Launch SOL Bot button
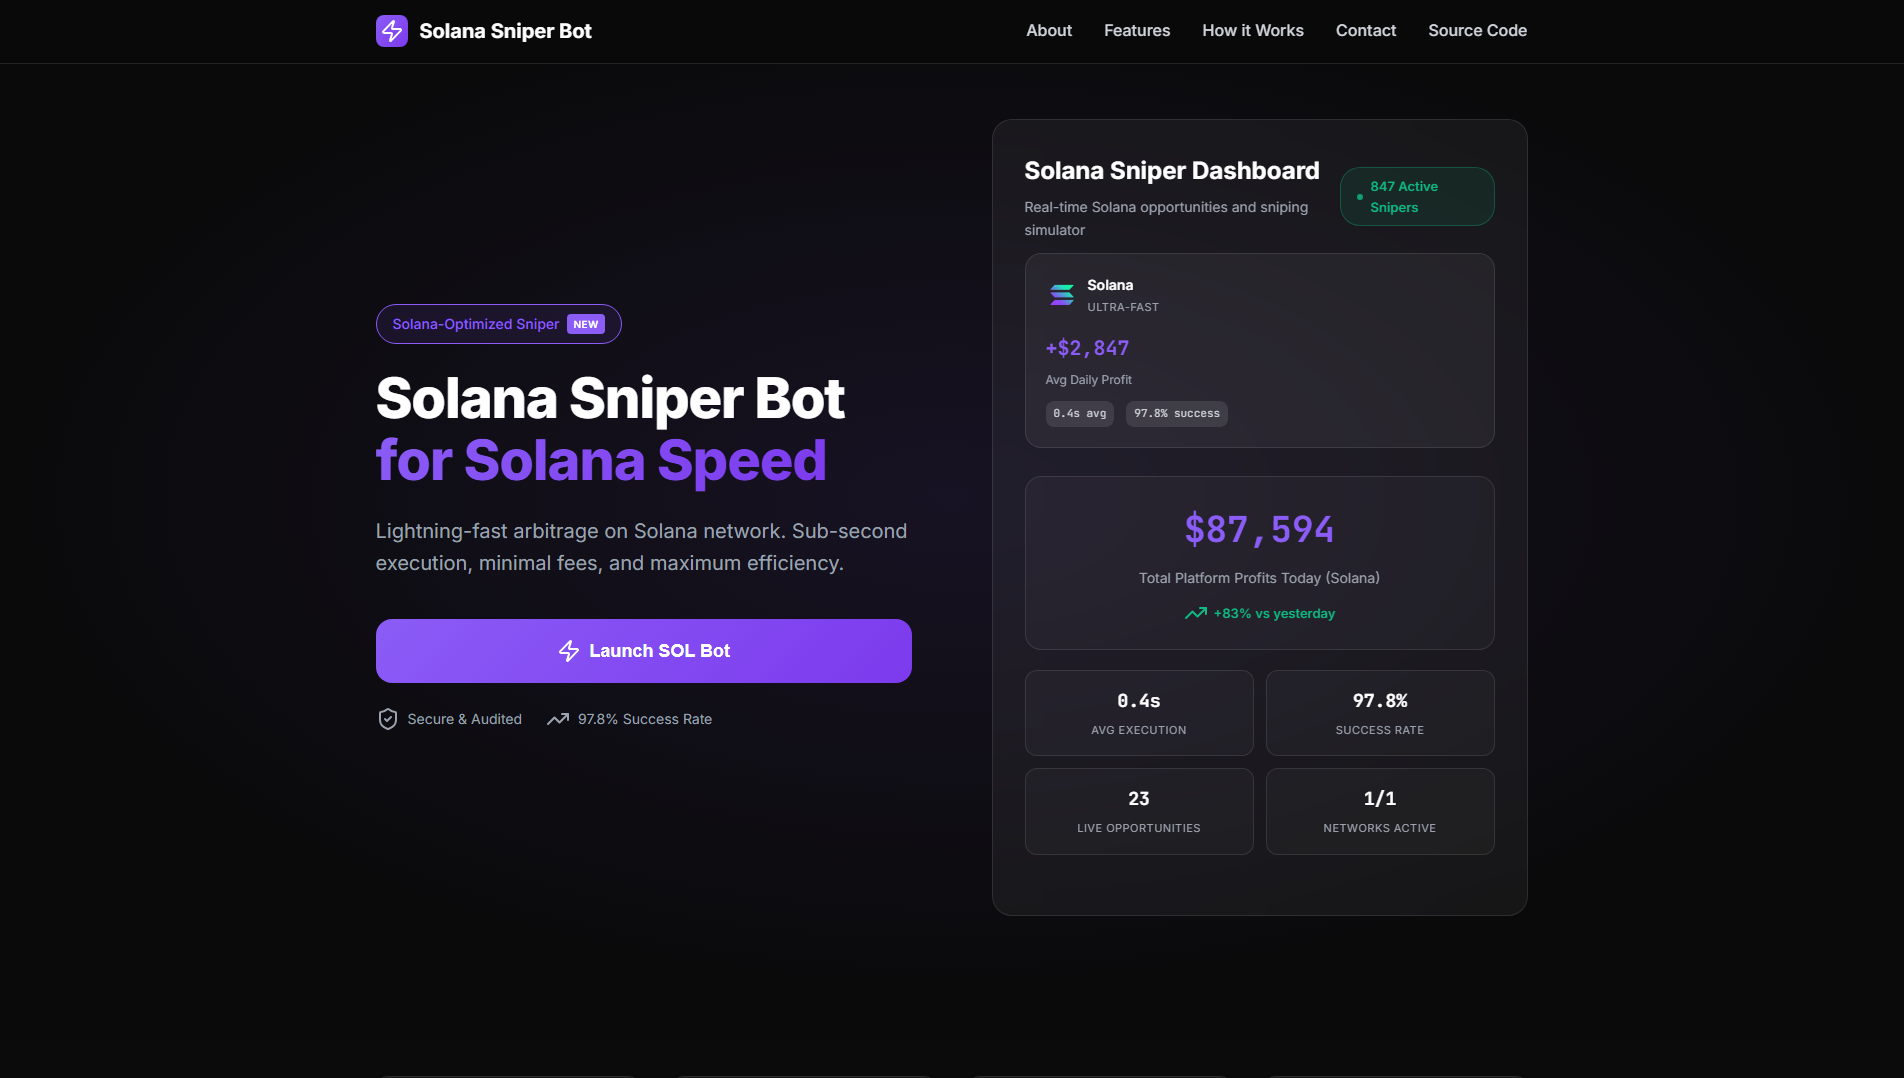The image size is (1904, 1078). (x=644, y=651)
